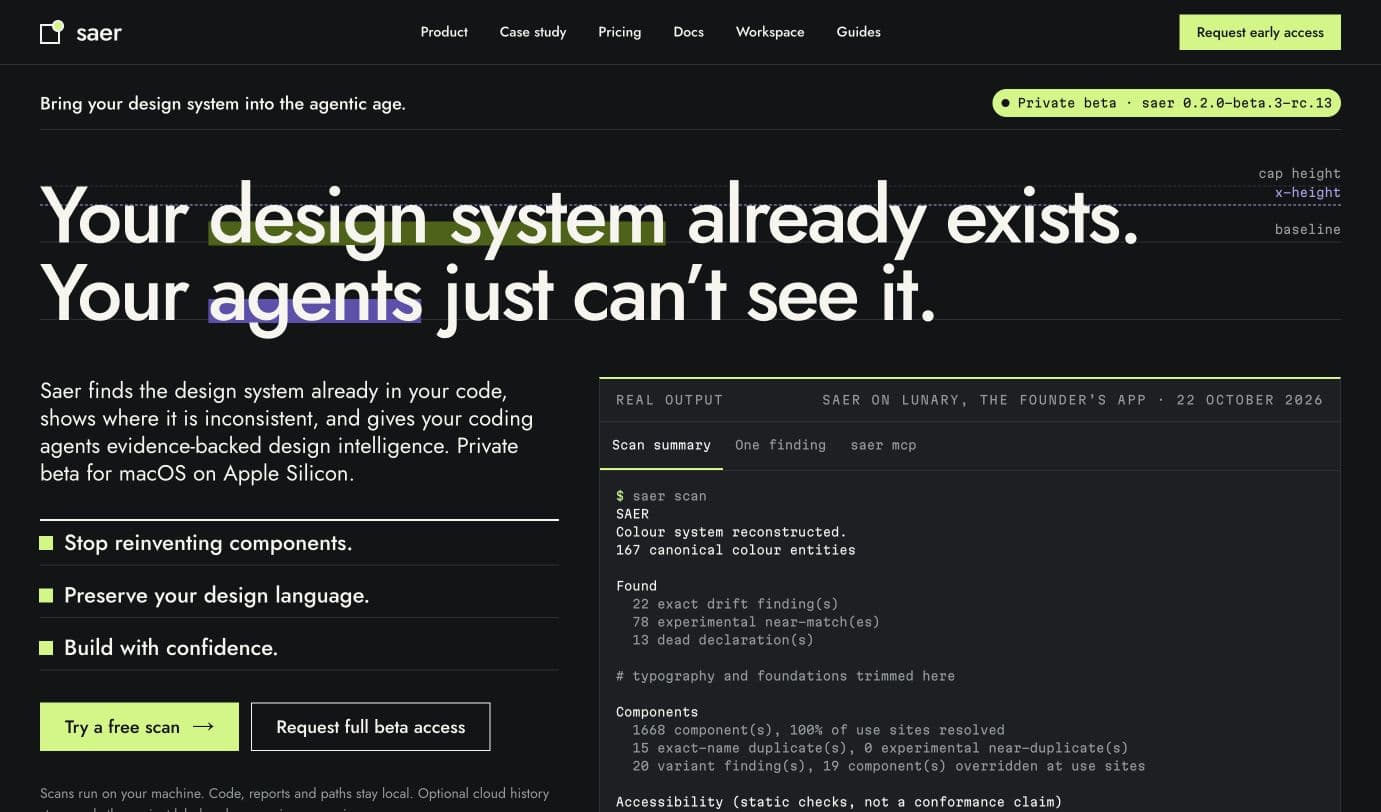Open the Guides nav item

click(x=859, y=32)
